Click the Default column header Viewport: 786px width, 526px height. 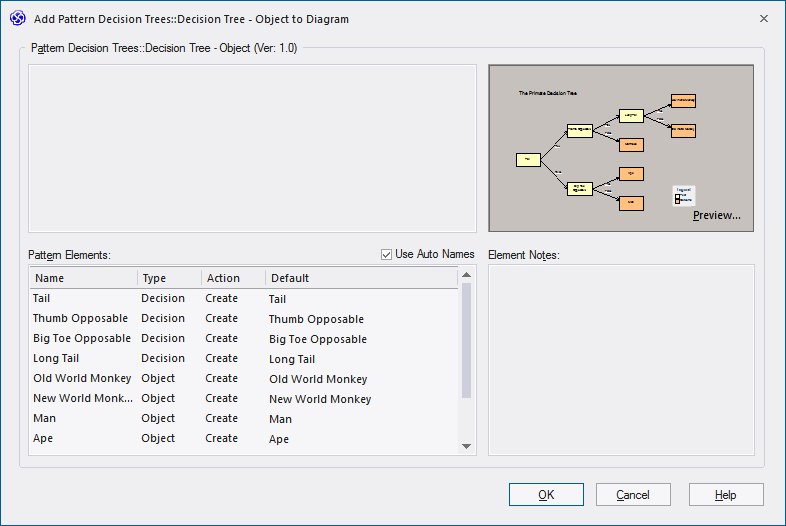pyautogui.click(x=360, y=278)
